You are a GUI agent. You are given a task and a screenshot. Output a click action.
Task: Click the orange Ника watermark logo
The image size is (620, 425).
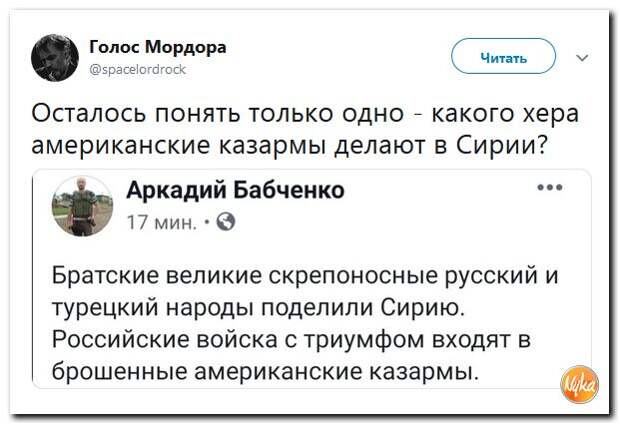[580, 384]
